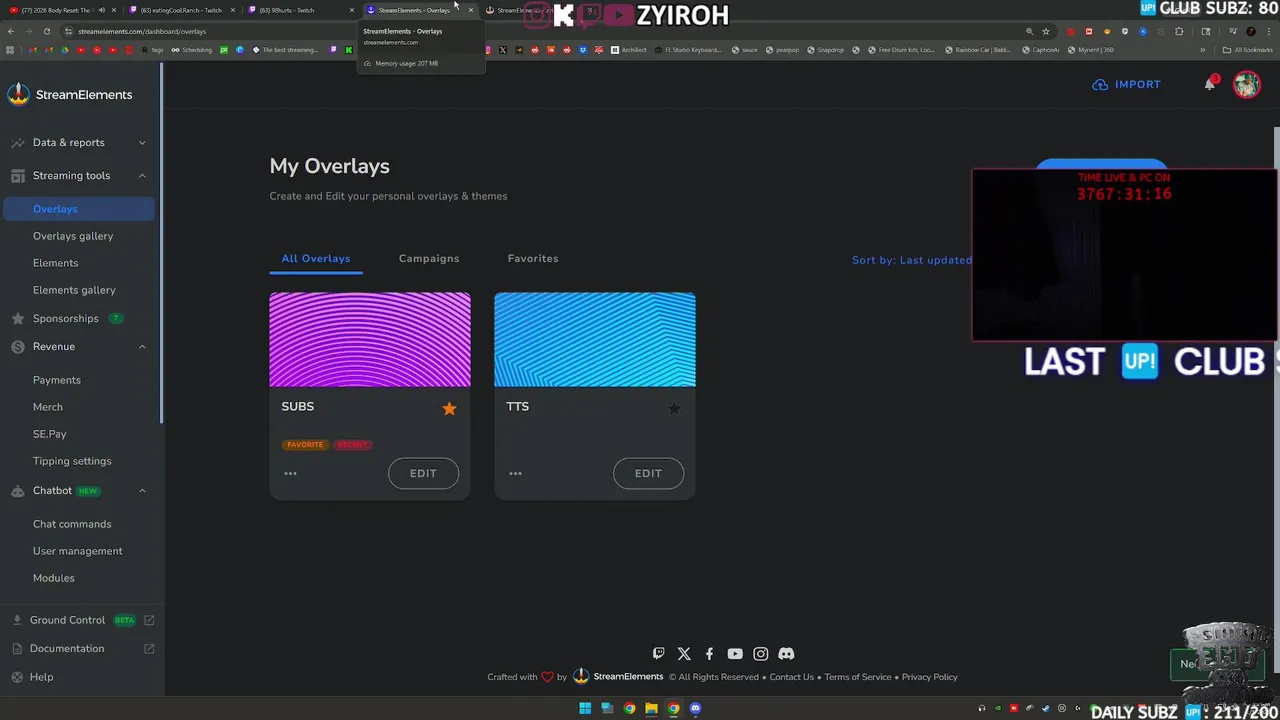This screenshot has height=720, width=1280.
Task: Click the cloud Import icon
Action: [x=1100, y=85]
